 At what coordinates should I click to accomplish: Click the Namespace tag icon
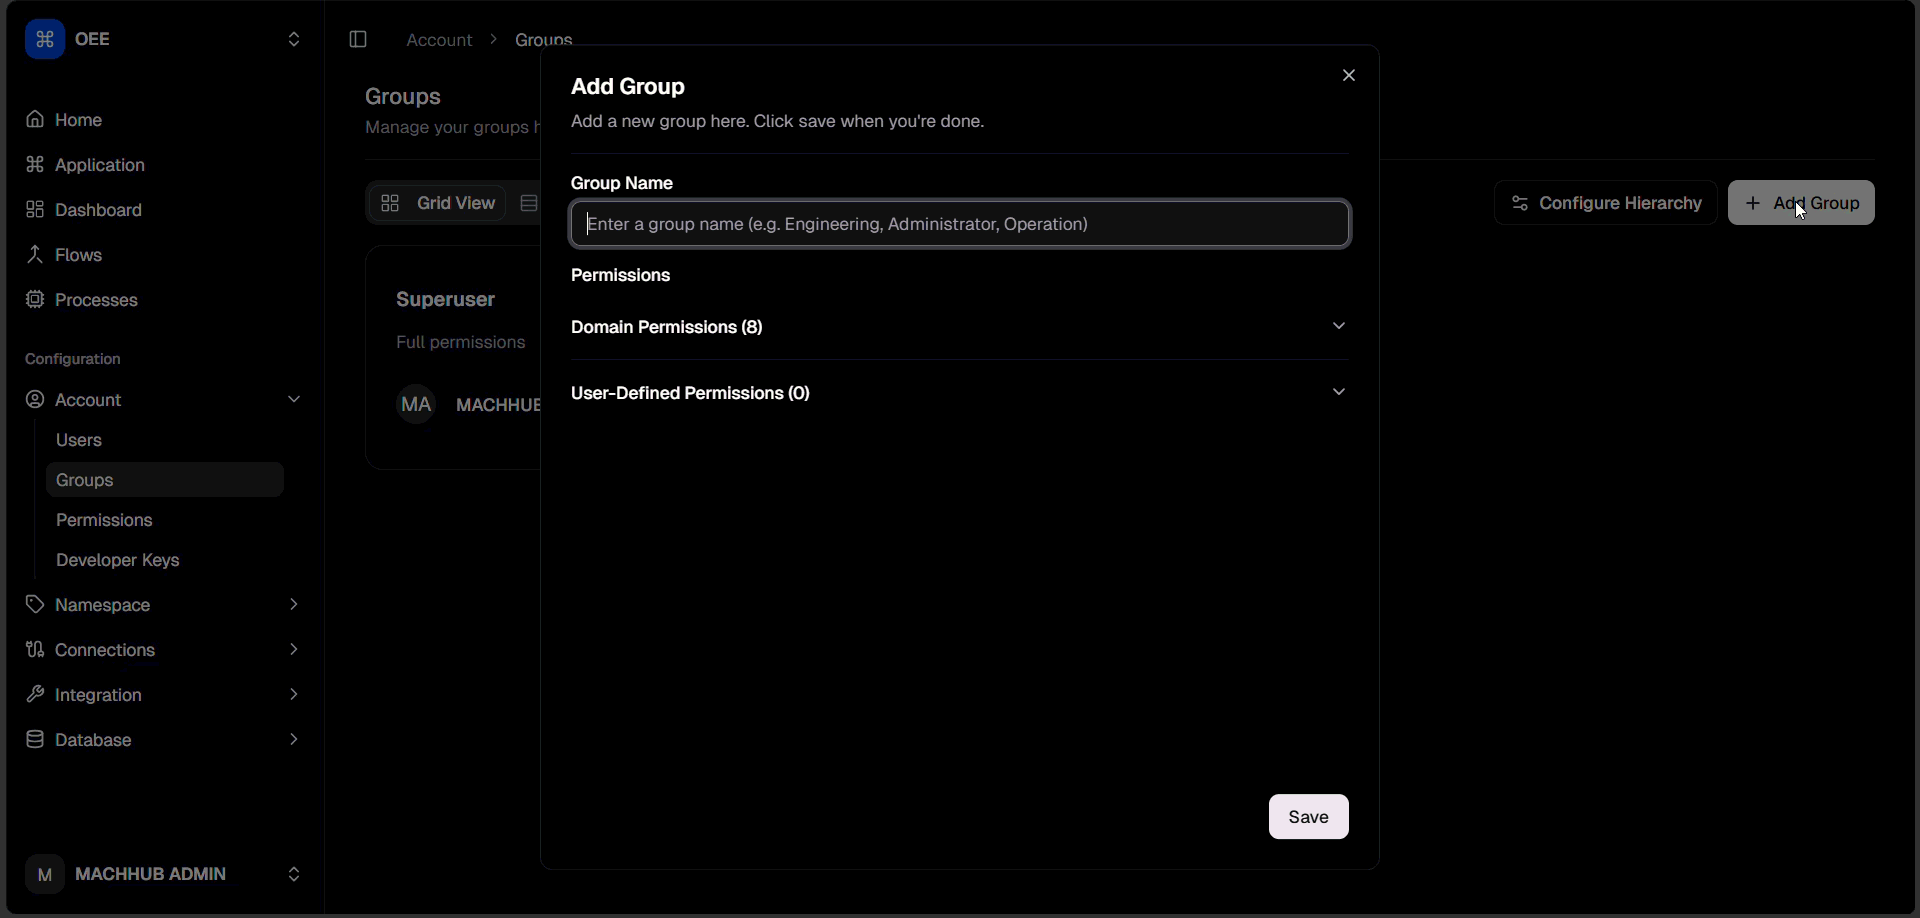click(x=35, y=604)
